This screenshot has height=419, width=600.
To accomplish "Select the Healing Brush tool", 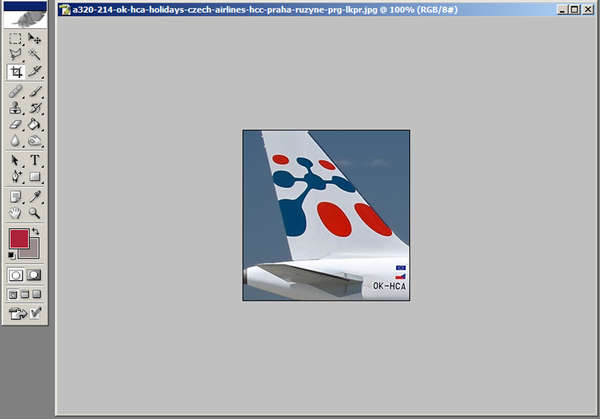I will 15,92.
